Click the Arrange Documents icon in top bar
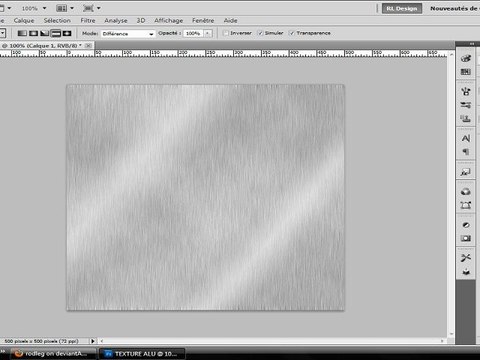 (61, 8)
